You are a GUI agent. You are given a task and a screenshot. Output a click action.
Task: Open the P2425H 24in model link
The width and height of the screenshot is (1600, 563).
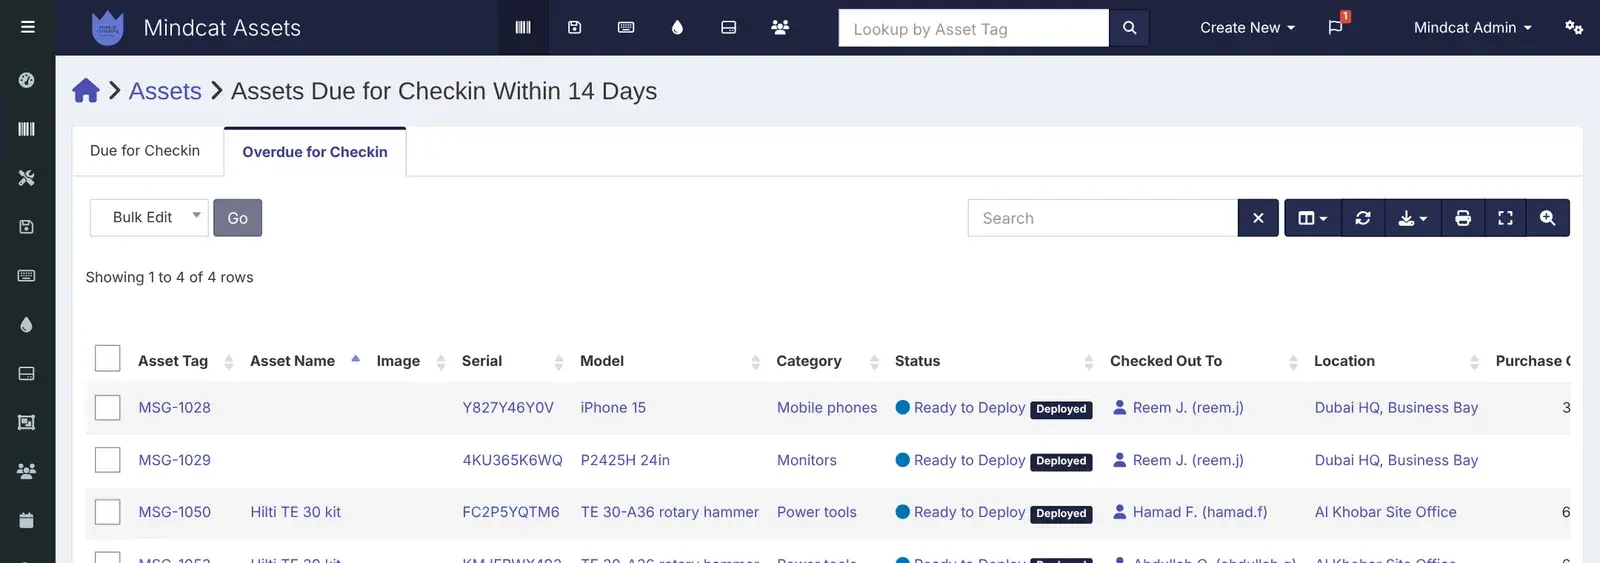[625, 460]
